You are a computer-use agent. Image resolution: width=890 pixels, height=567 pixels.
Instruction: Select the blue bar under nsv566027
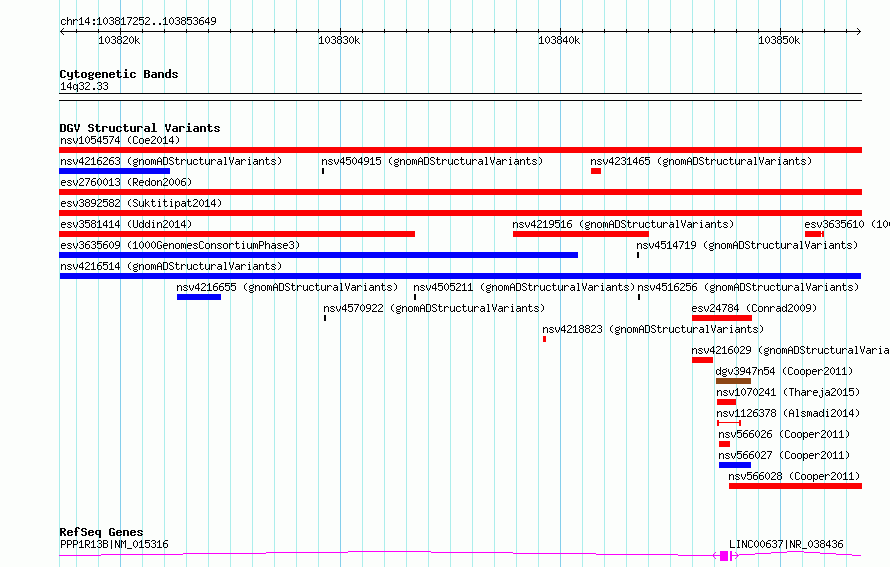click(x=735, y=465)
